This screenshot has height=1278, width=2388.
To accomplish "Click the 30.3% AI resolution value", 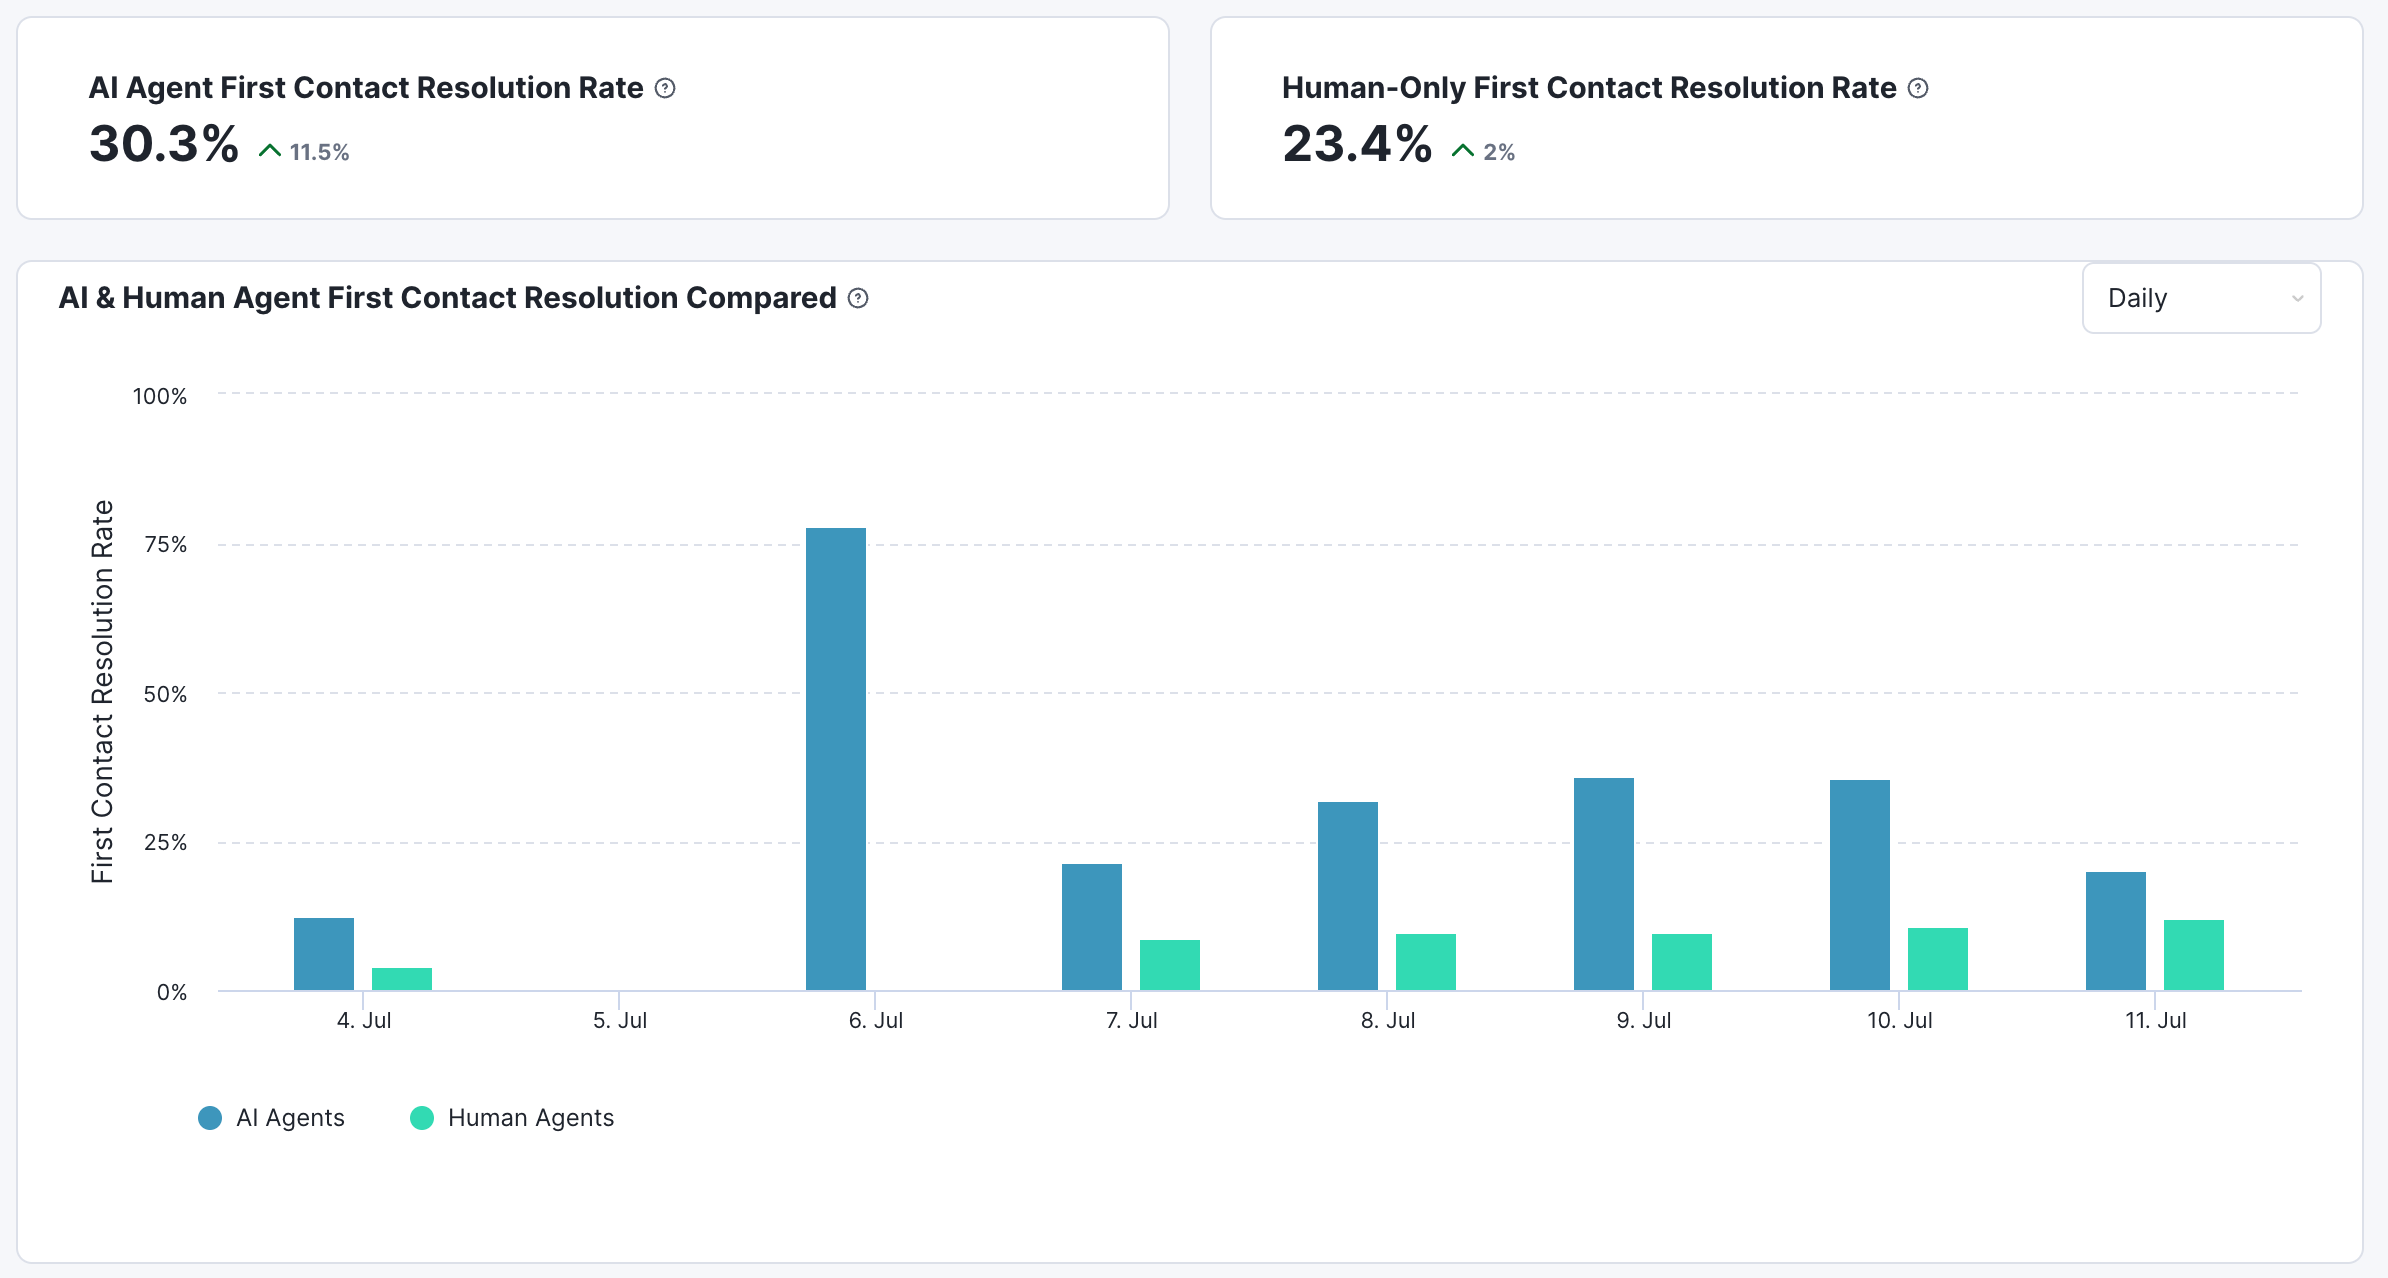I will pos(164,144).
